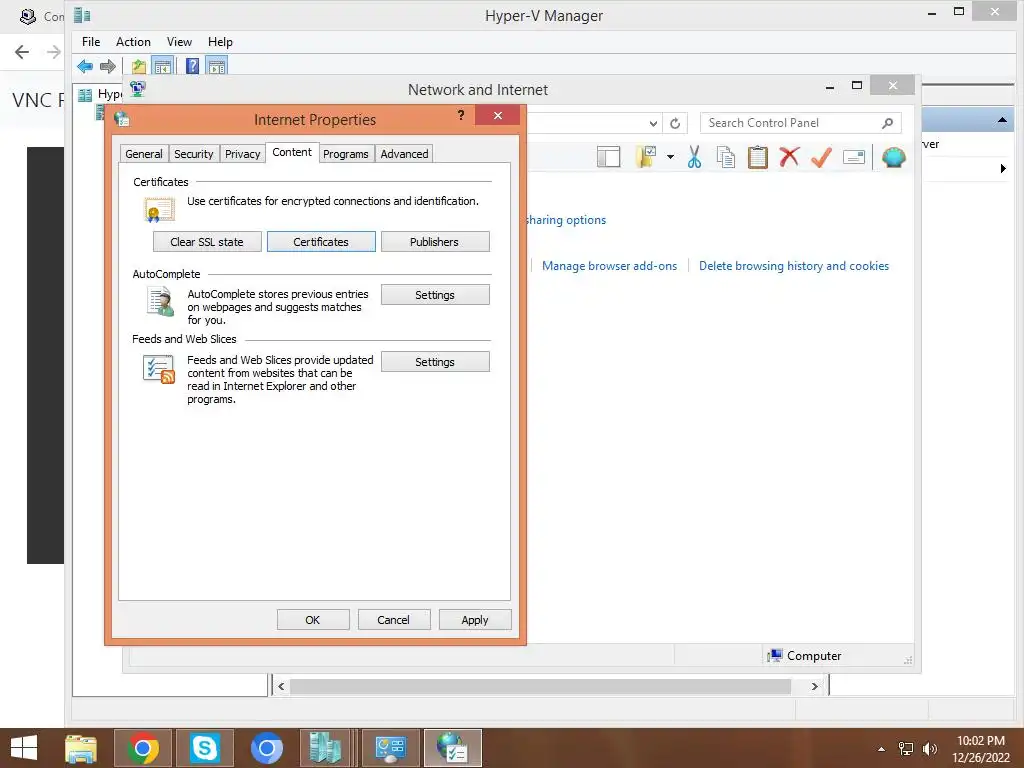Click the sharing options link
Image resolution: width=1024 pixels, height=768 pixels.
(x=566, y=220)
